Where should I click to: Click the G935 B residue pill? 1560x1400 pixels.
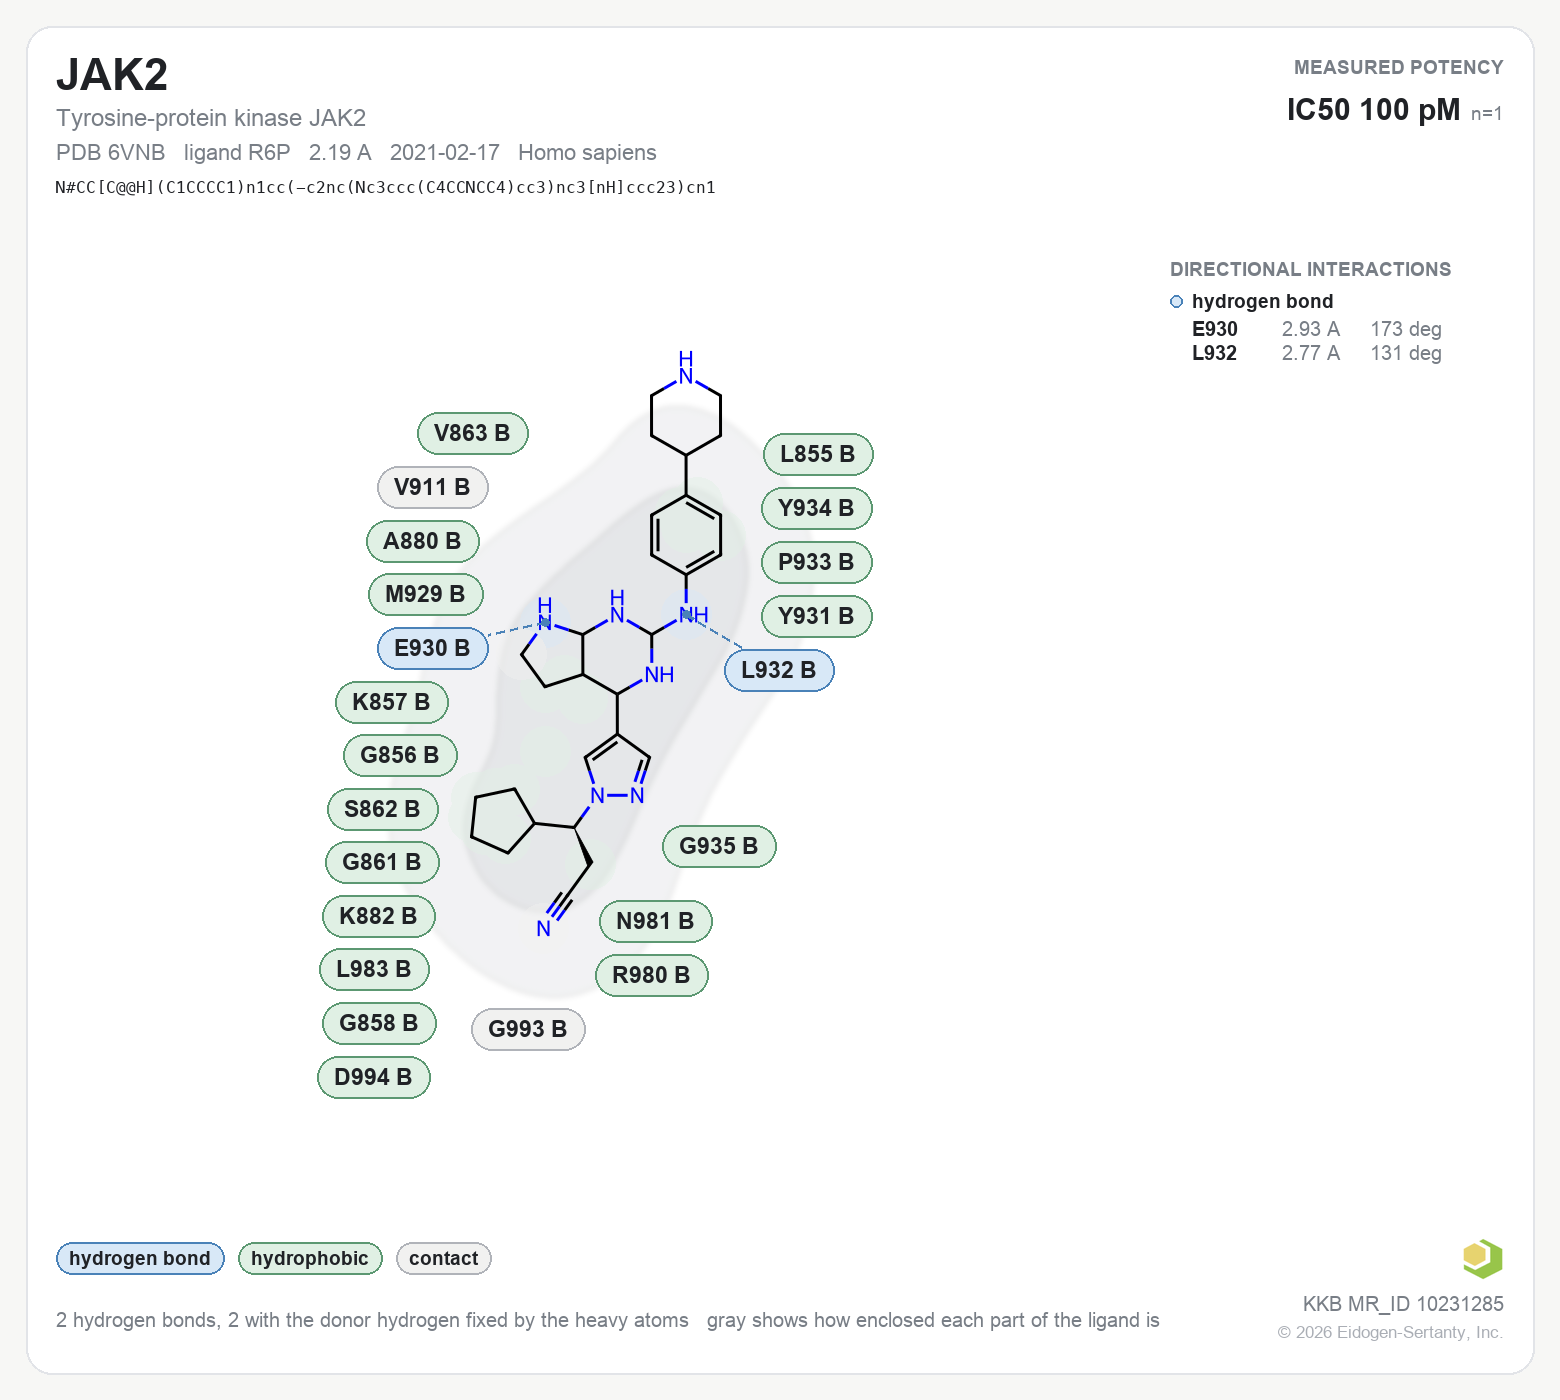click(x=720, y=846)
